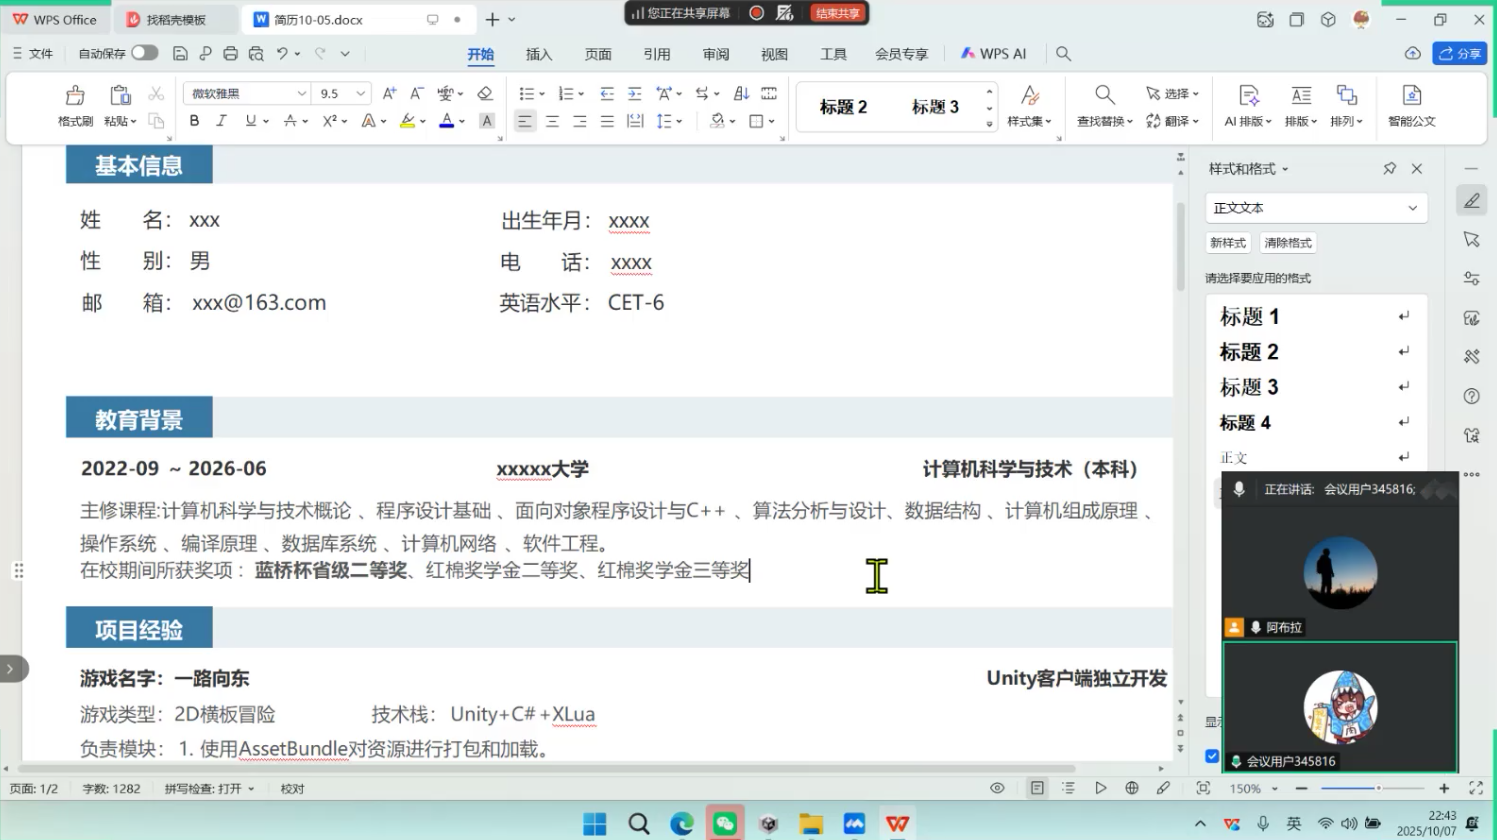The image size is (1497, 840).
Task: Expand the font size dropdown 9.5
Action: coord(361,93)
